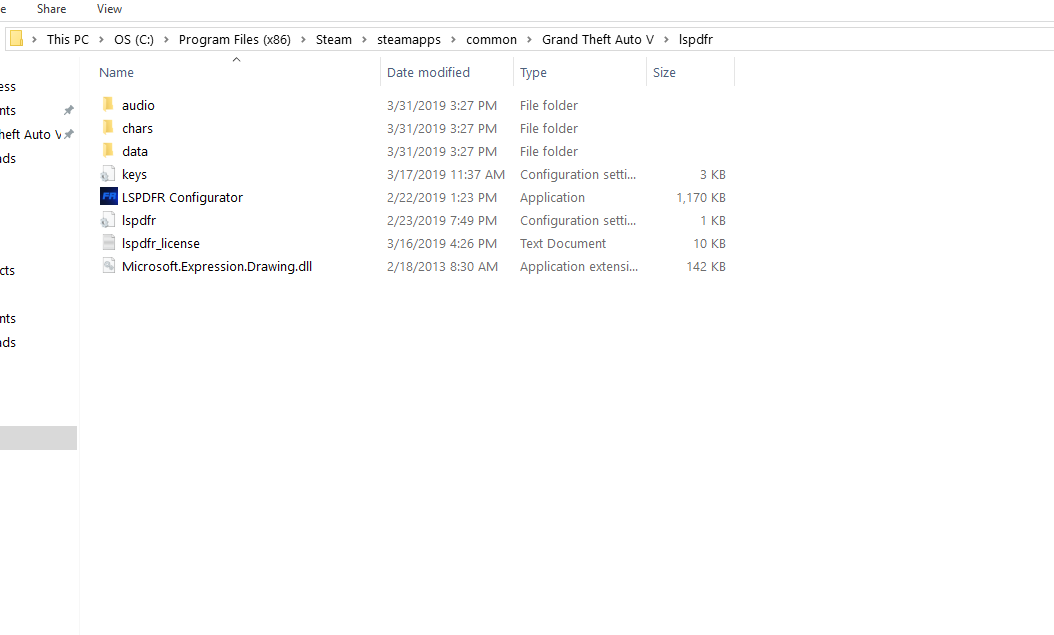Expand chevron after Grand Theft Auto V

point(666,40)
